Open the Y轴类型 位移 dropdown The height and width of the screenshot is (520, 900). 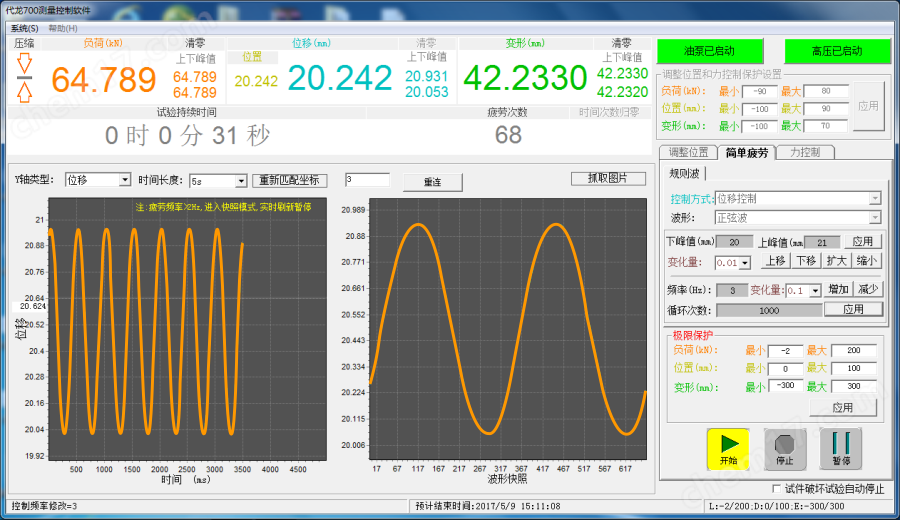pos(125,180)
